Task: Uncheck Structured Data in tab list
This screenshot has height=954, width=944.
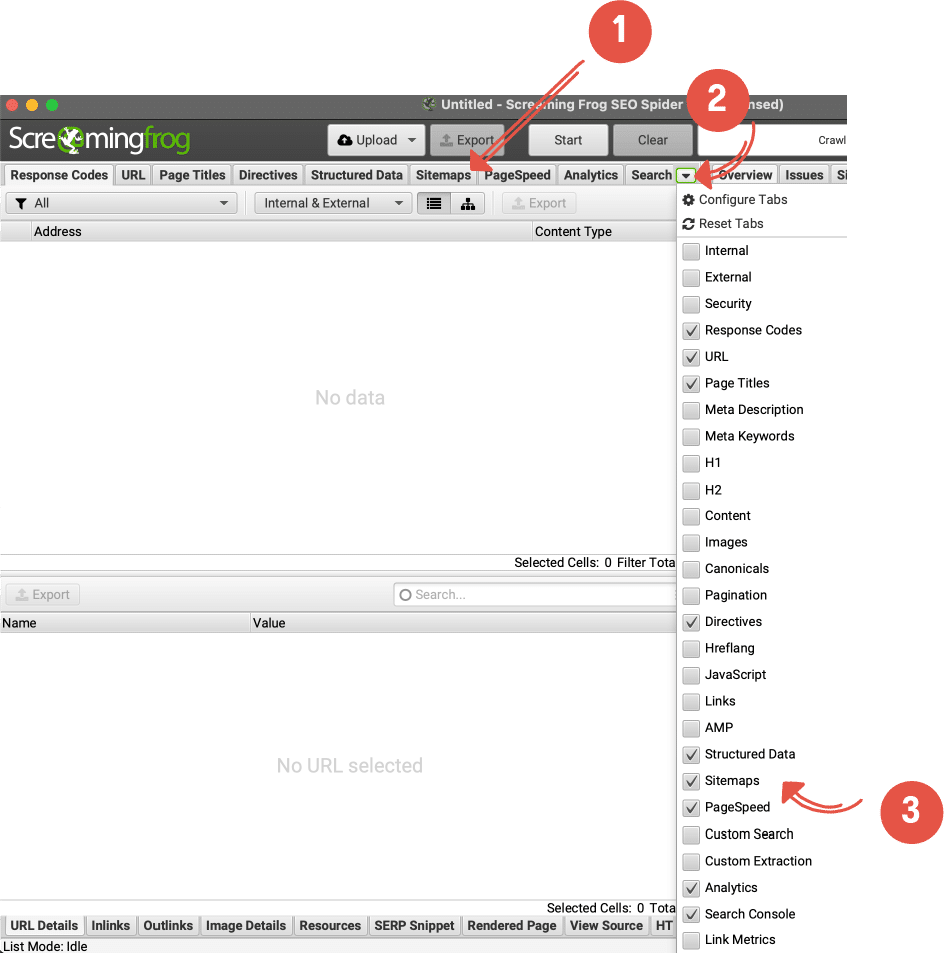Action: point(691,754)
